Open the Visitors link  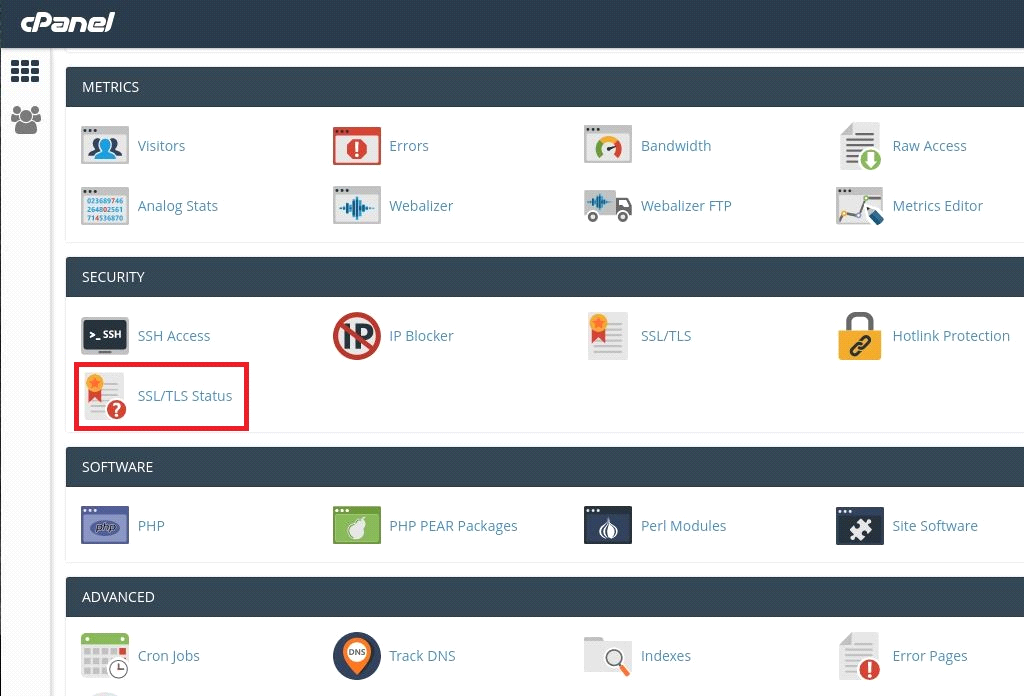161,146
